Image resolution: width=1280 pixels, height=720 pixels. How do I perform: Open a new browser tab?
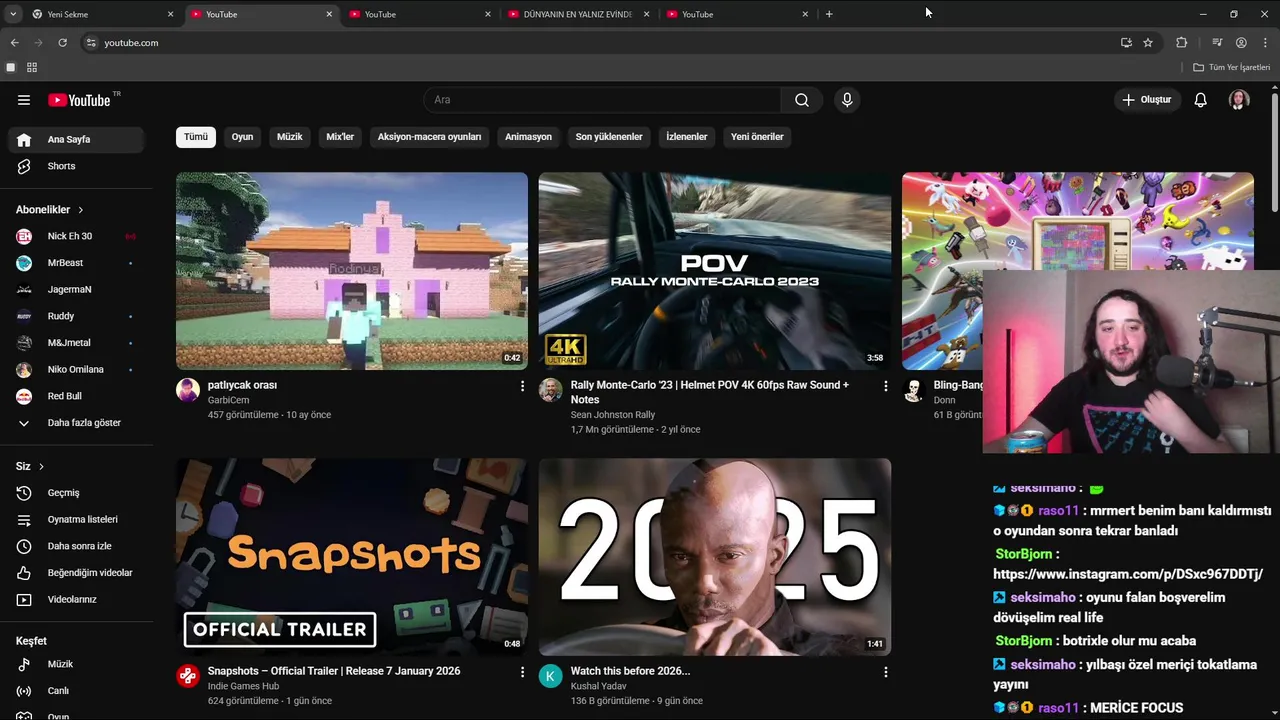coord(829,14)
